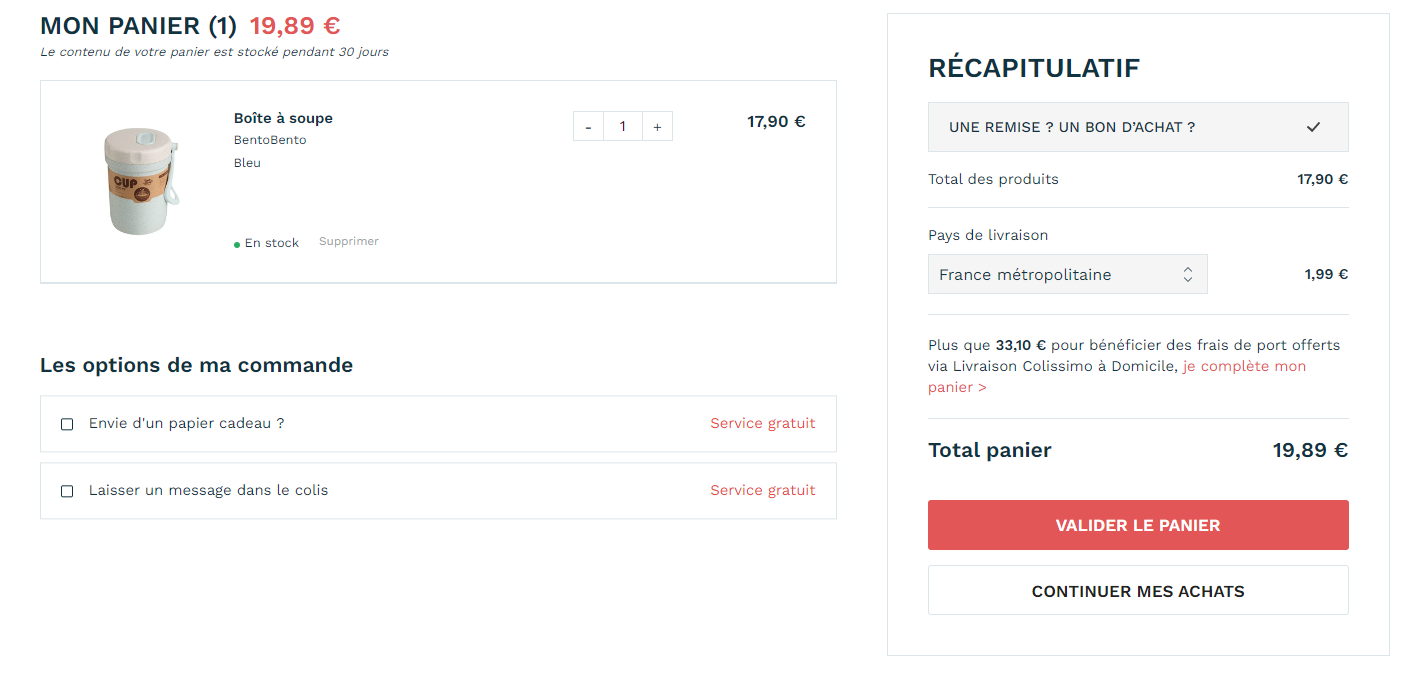Image resolution: width=1408 pixels, height=676 pixels.
Task: Increase quantity with the plus button
Action: click(657, 127)
